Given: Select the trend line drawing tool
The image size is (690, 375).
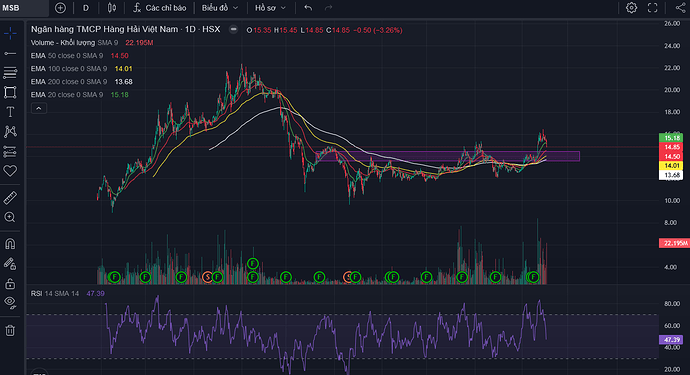Looking at the screenshot, I should point(10,53).
